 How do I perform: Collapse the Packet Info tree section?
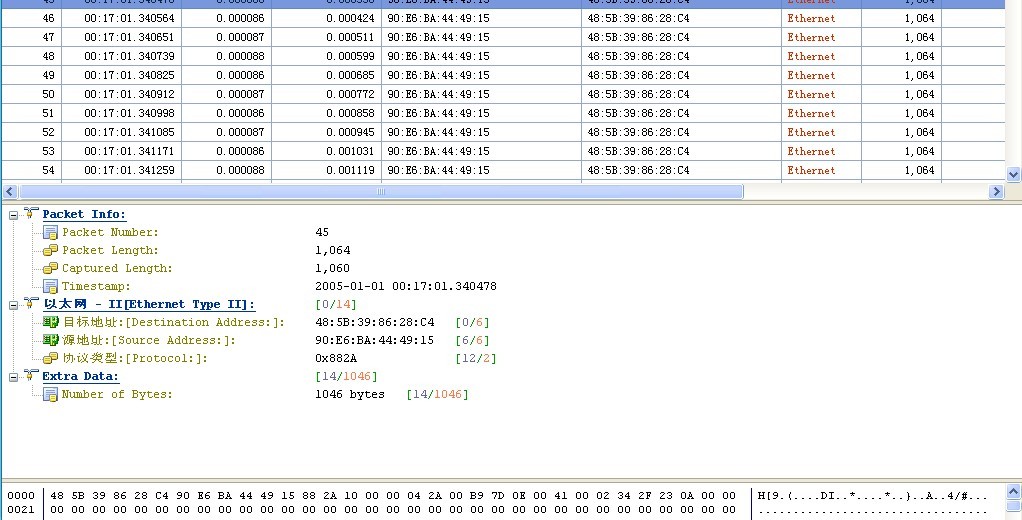coord(14,214)
